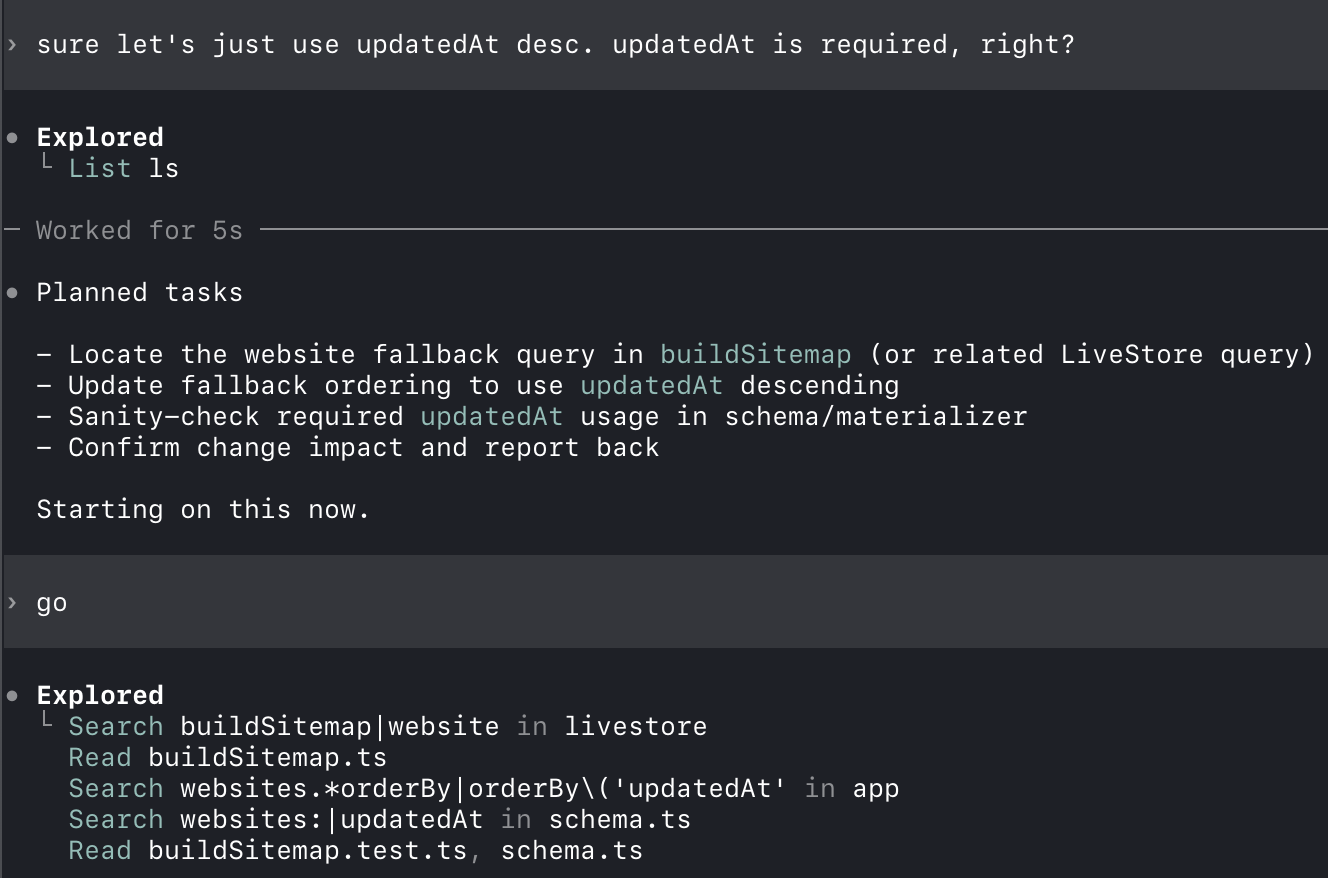
Task: Click the connector before Search buildSitemap|website
Action: coord(46,723)
